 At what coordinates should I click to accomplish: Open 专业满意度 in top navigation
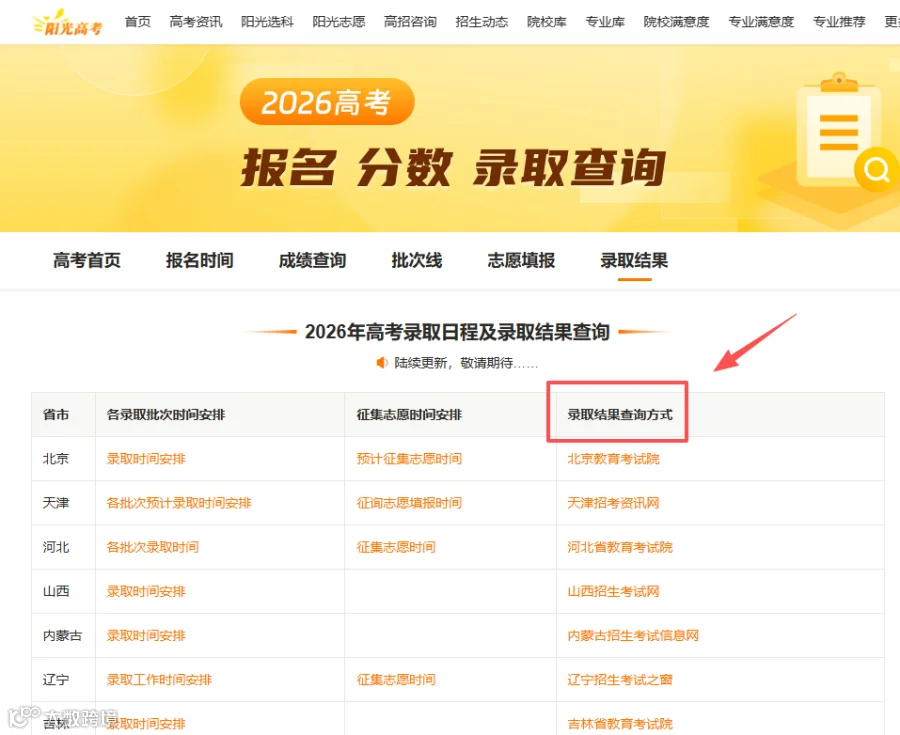pyautogui.click(x=761, y=22)
